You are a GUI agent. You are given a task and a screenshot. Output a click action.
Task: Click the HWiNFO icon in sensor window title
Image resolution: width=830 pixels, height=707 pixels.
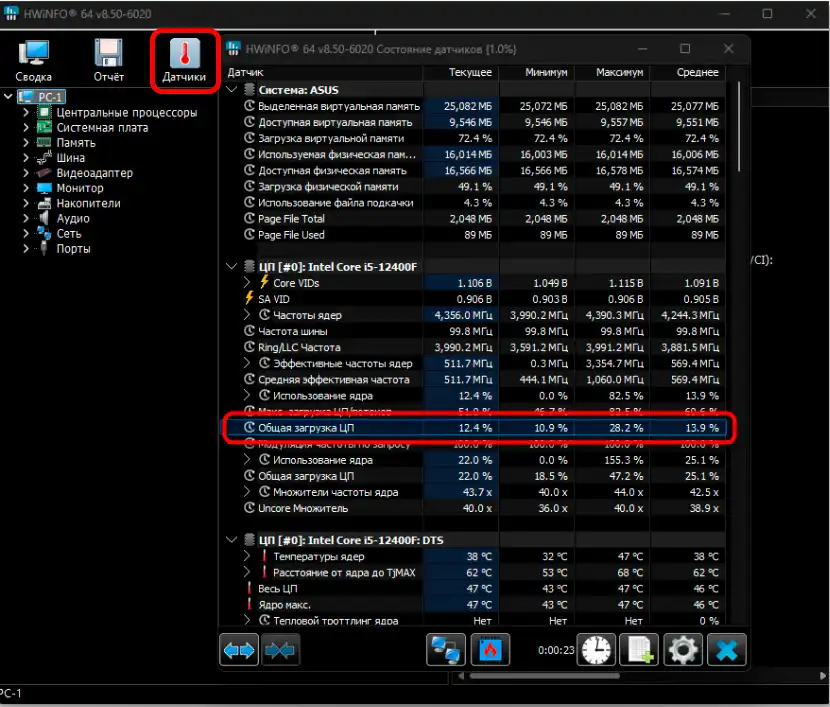click(x=233, y=49)
